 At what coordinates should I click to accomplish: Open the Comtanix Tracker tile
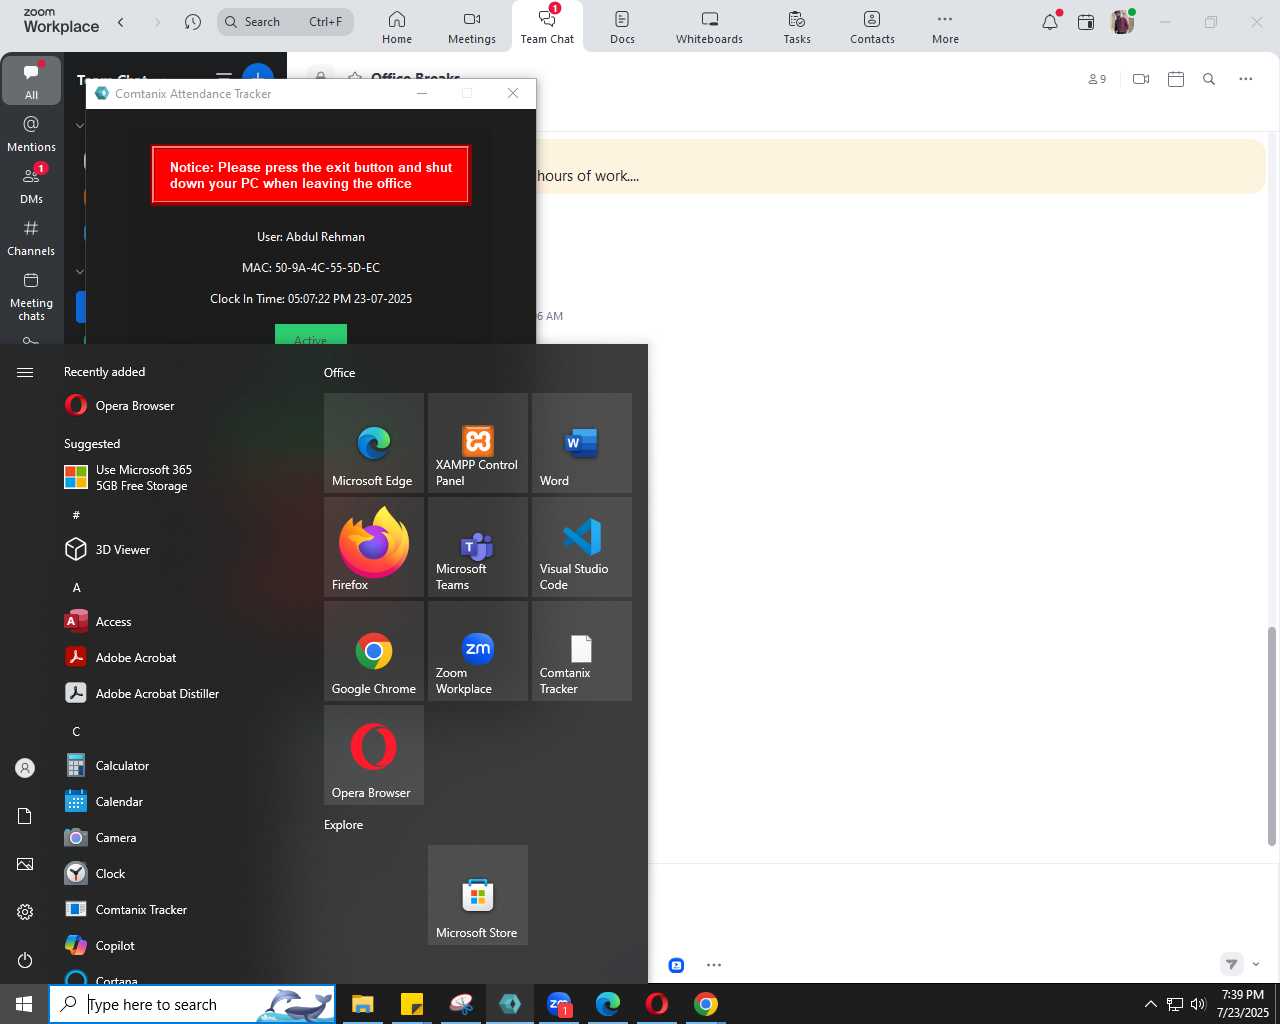(x=582, y=651)
